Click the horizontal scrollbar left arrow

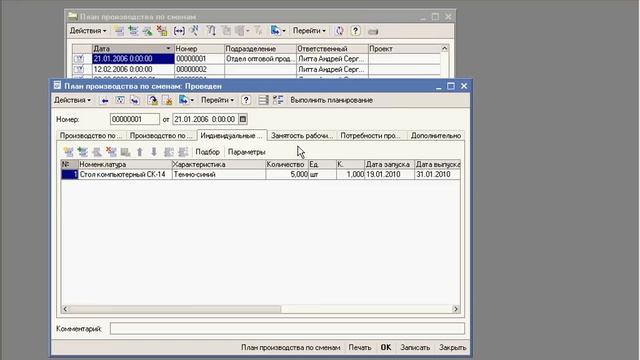(65, 309)
